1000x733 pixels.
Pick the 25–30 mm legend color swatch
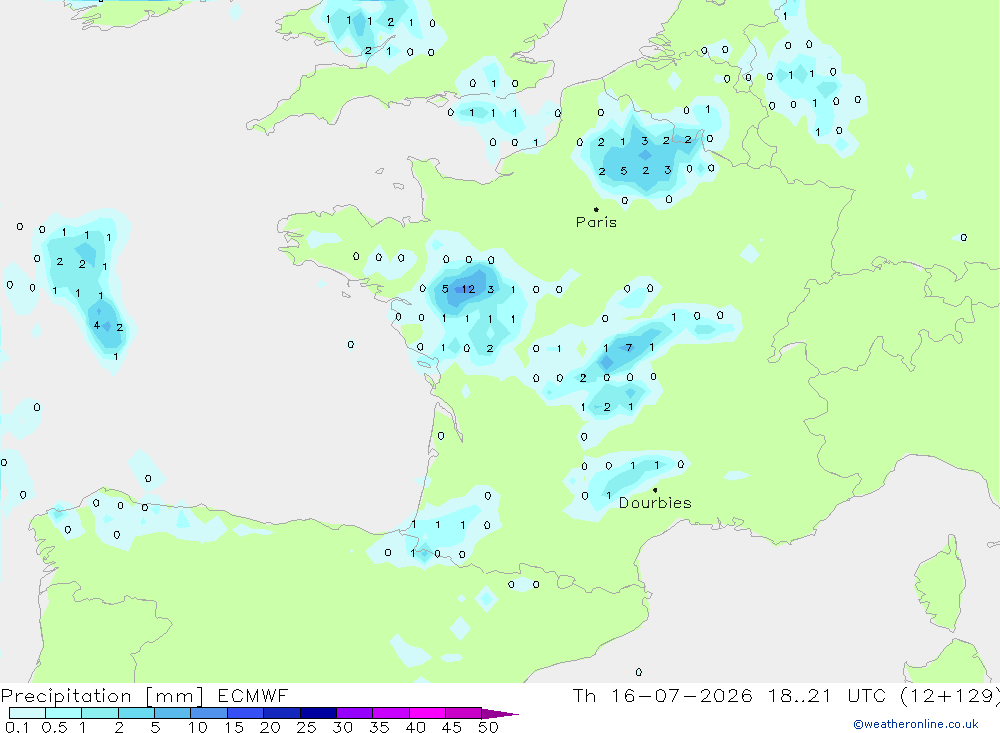click(318, 713)
